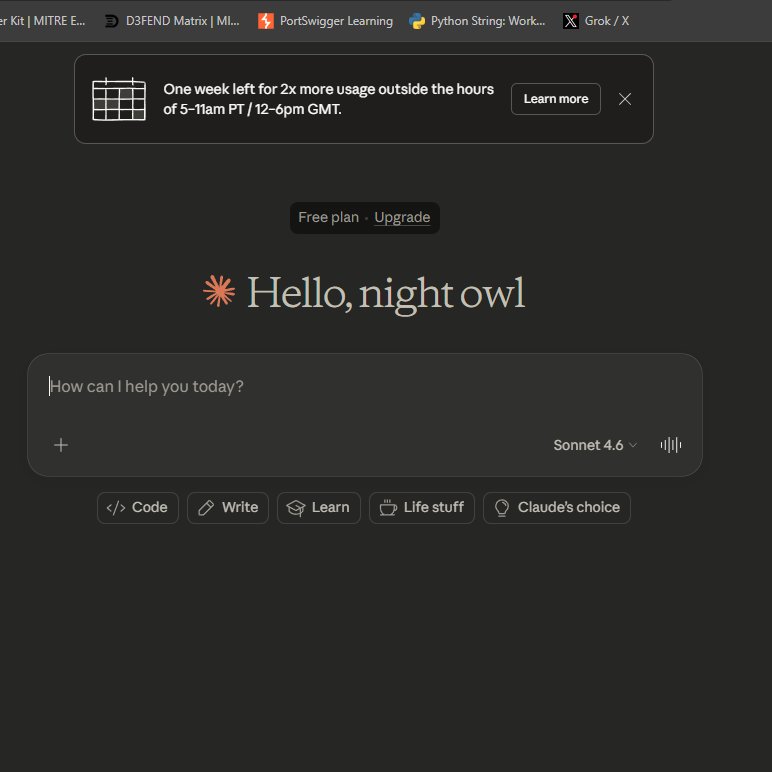Open the MITRE Kit bookmark
The height and width of the screenshot is (772, 772).
click(x=42, y=21)
